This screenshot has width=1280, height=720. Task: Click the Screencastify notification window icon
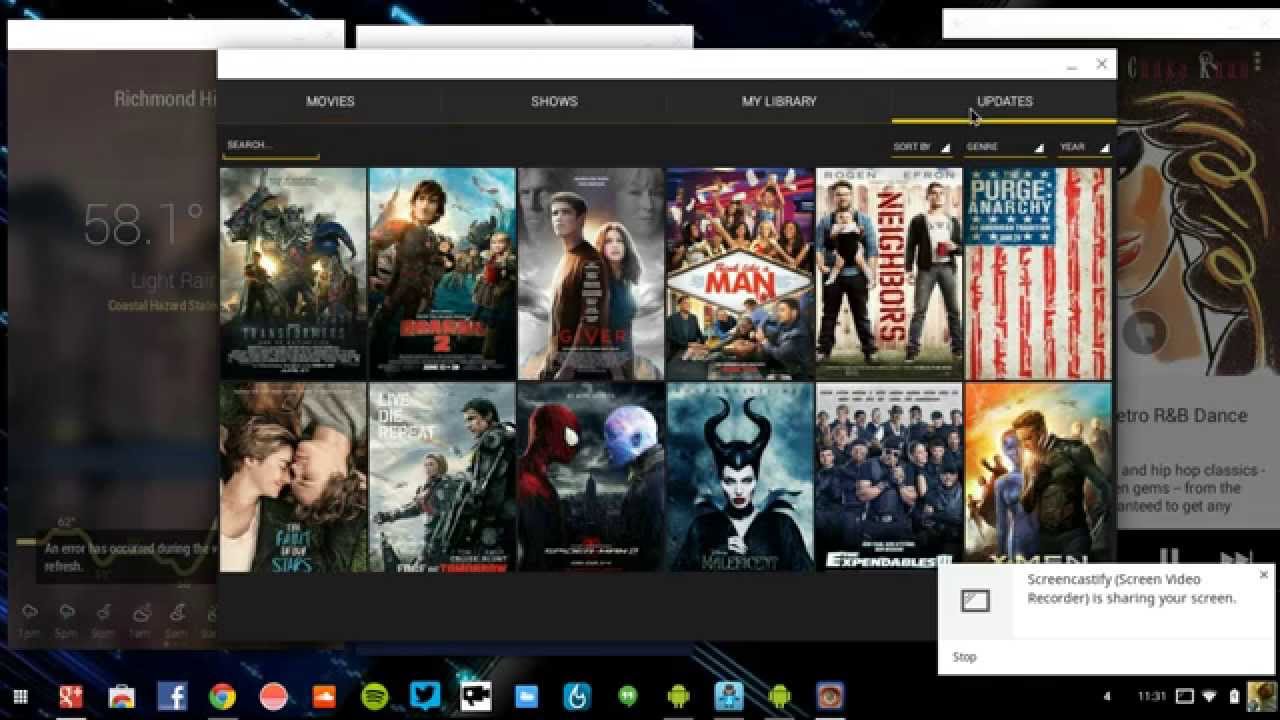[x=975, y=600]
